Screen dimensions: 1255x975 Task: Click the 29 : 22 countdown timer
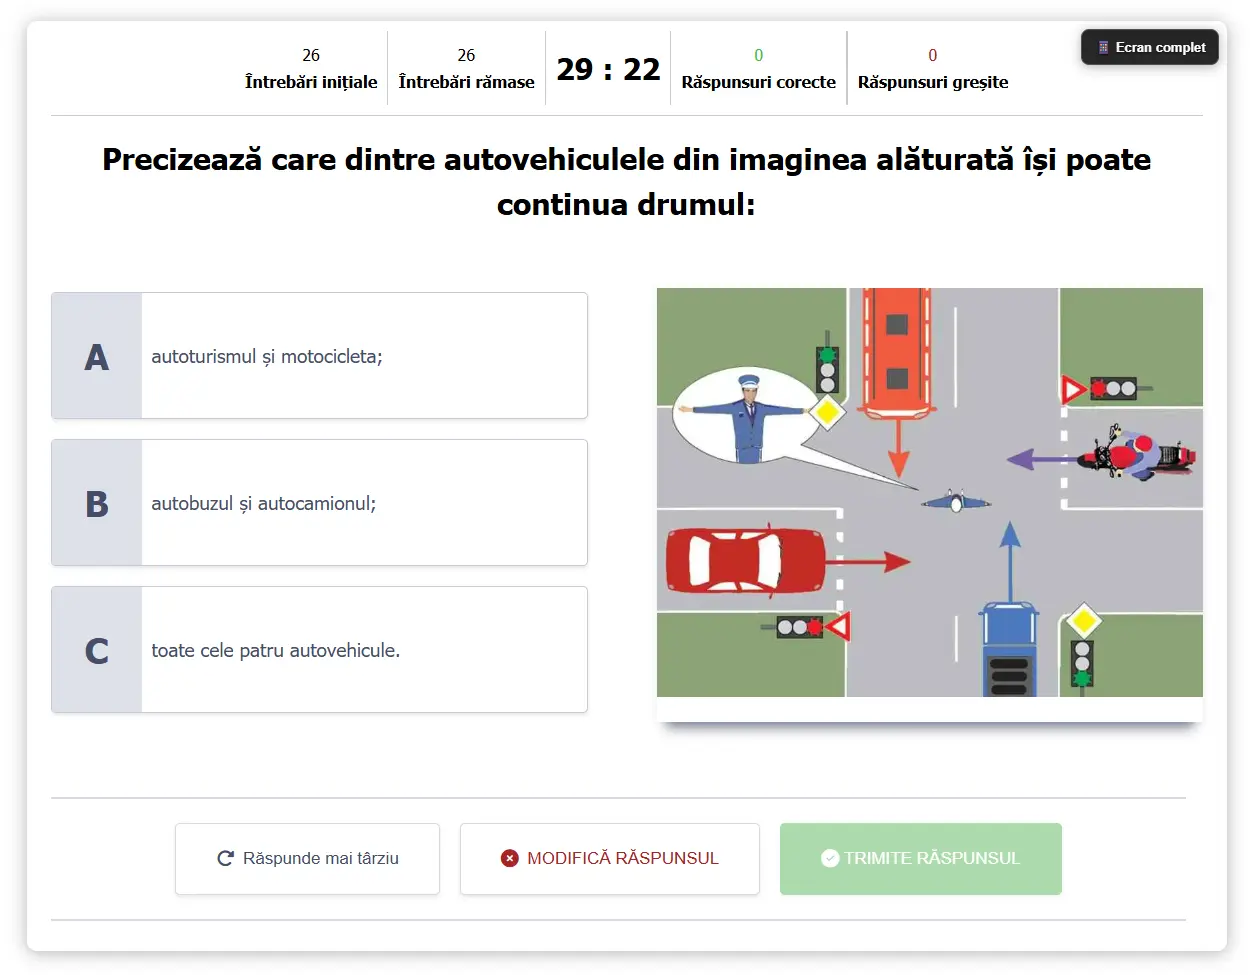(608, 69)
